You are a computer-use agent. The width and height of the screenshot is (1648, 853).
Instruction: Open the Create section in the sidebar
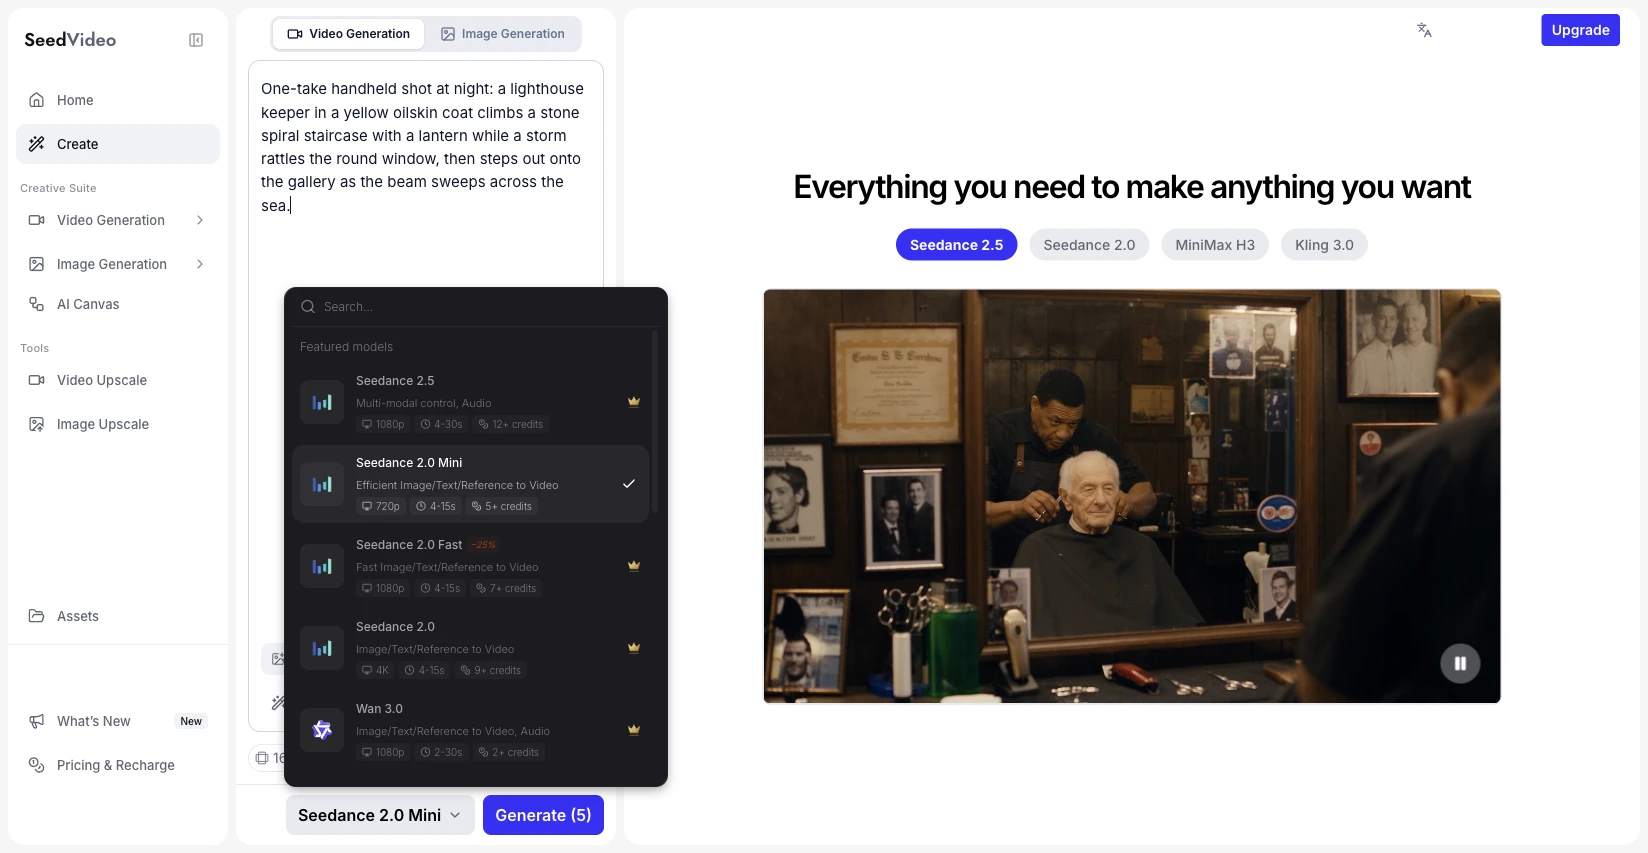click(x=118, y=144)
